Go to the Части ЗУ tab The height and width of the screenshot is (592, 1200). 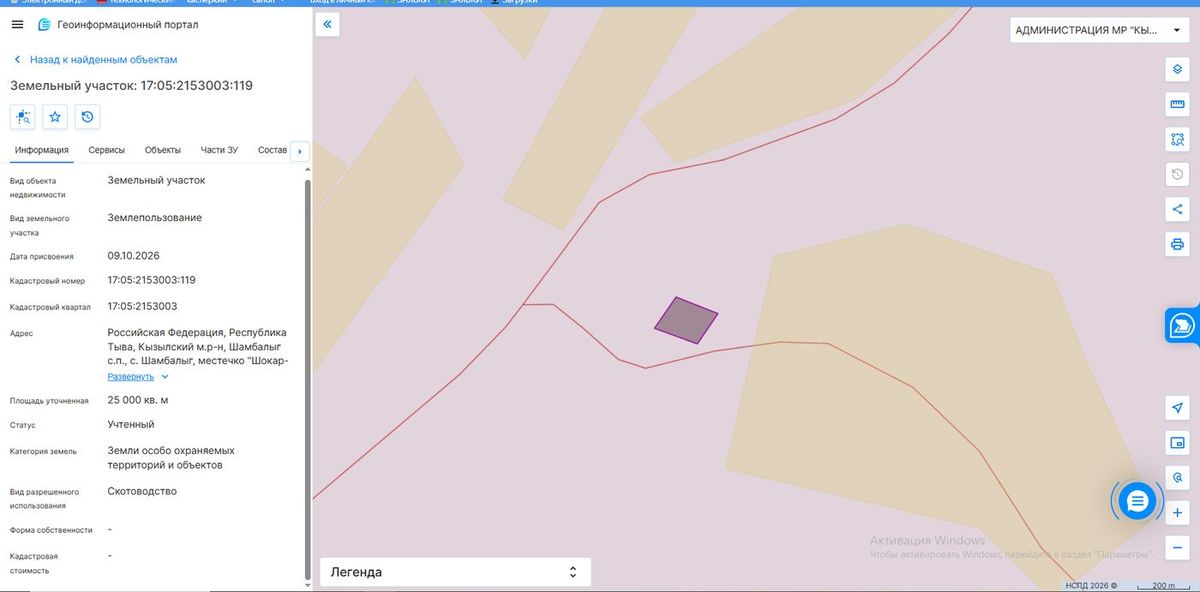point(219,150)
